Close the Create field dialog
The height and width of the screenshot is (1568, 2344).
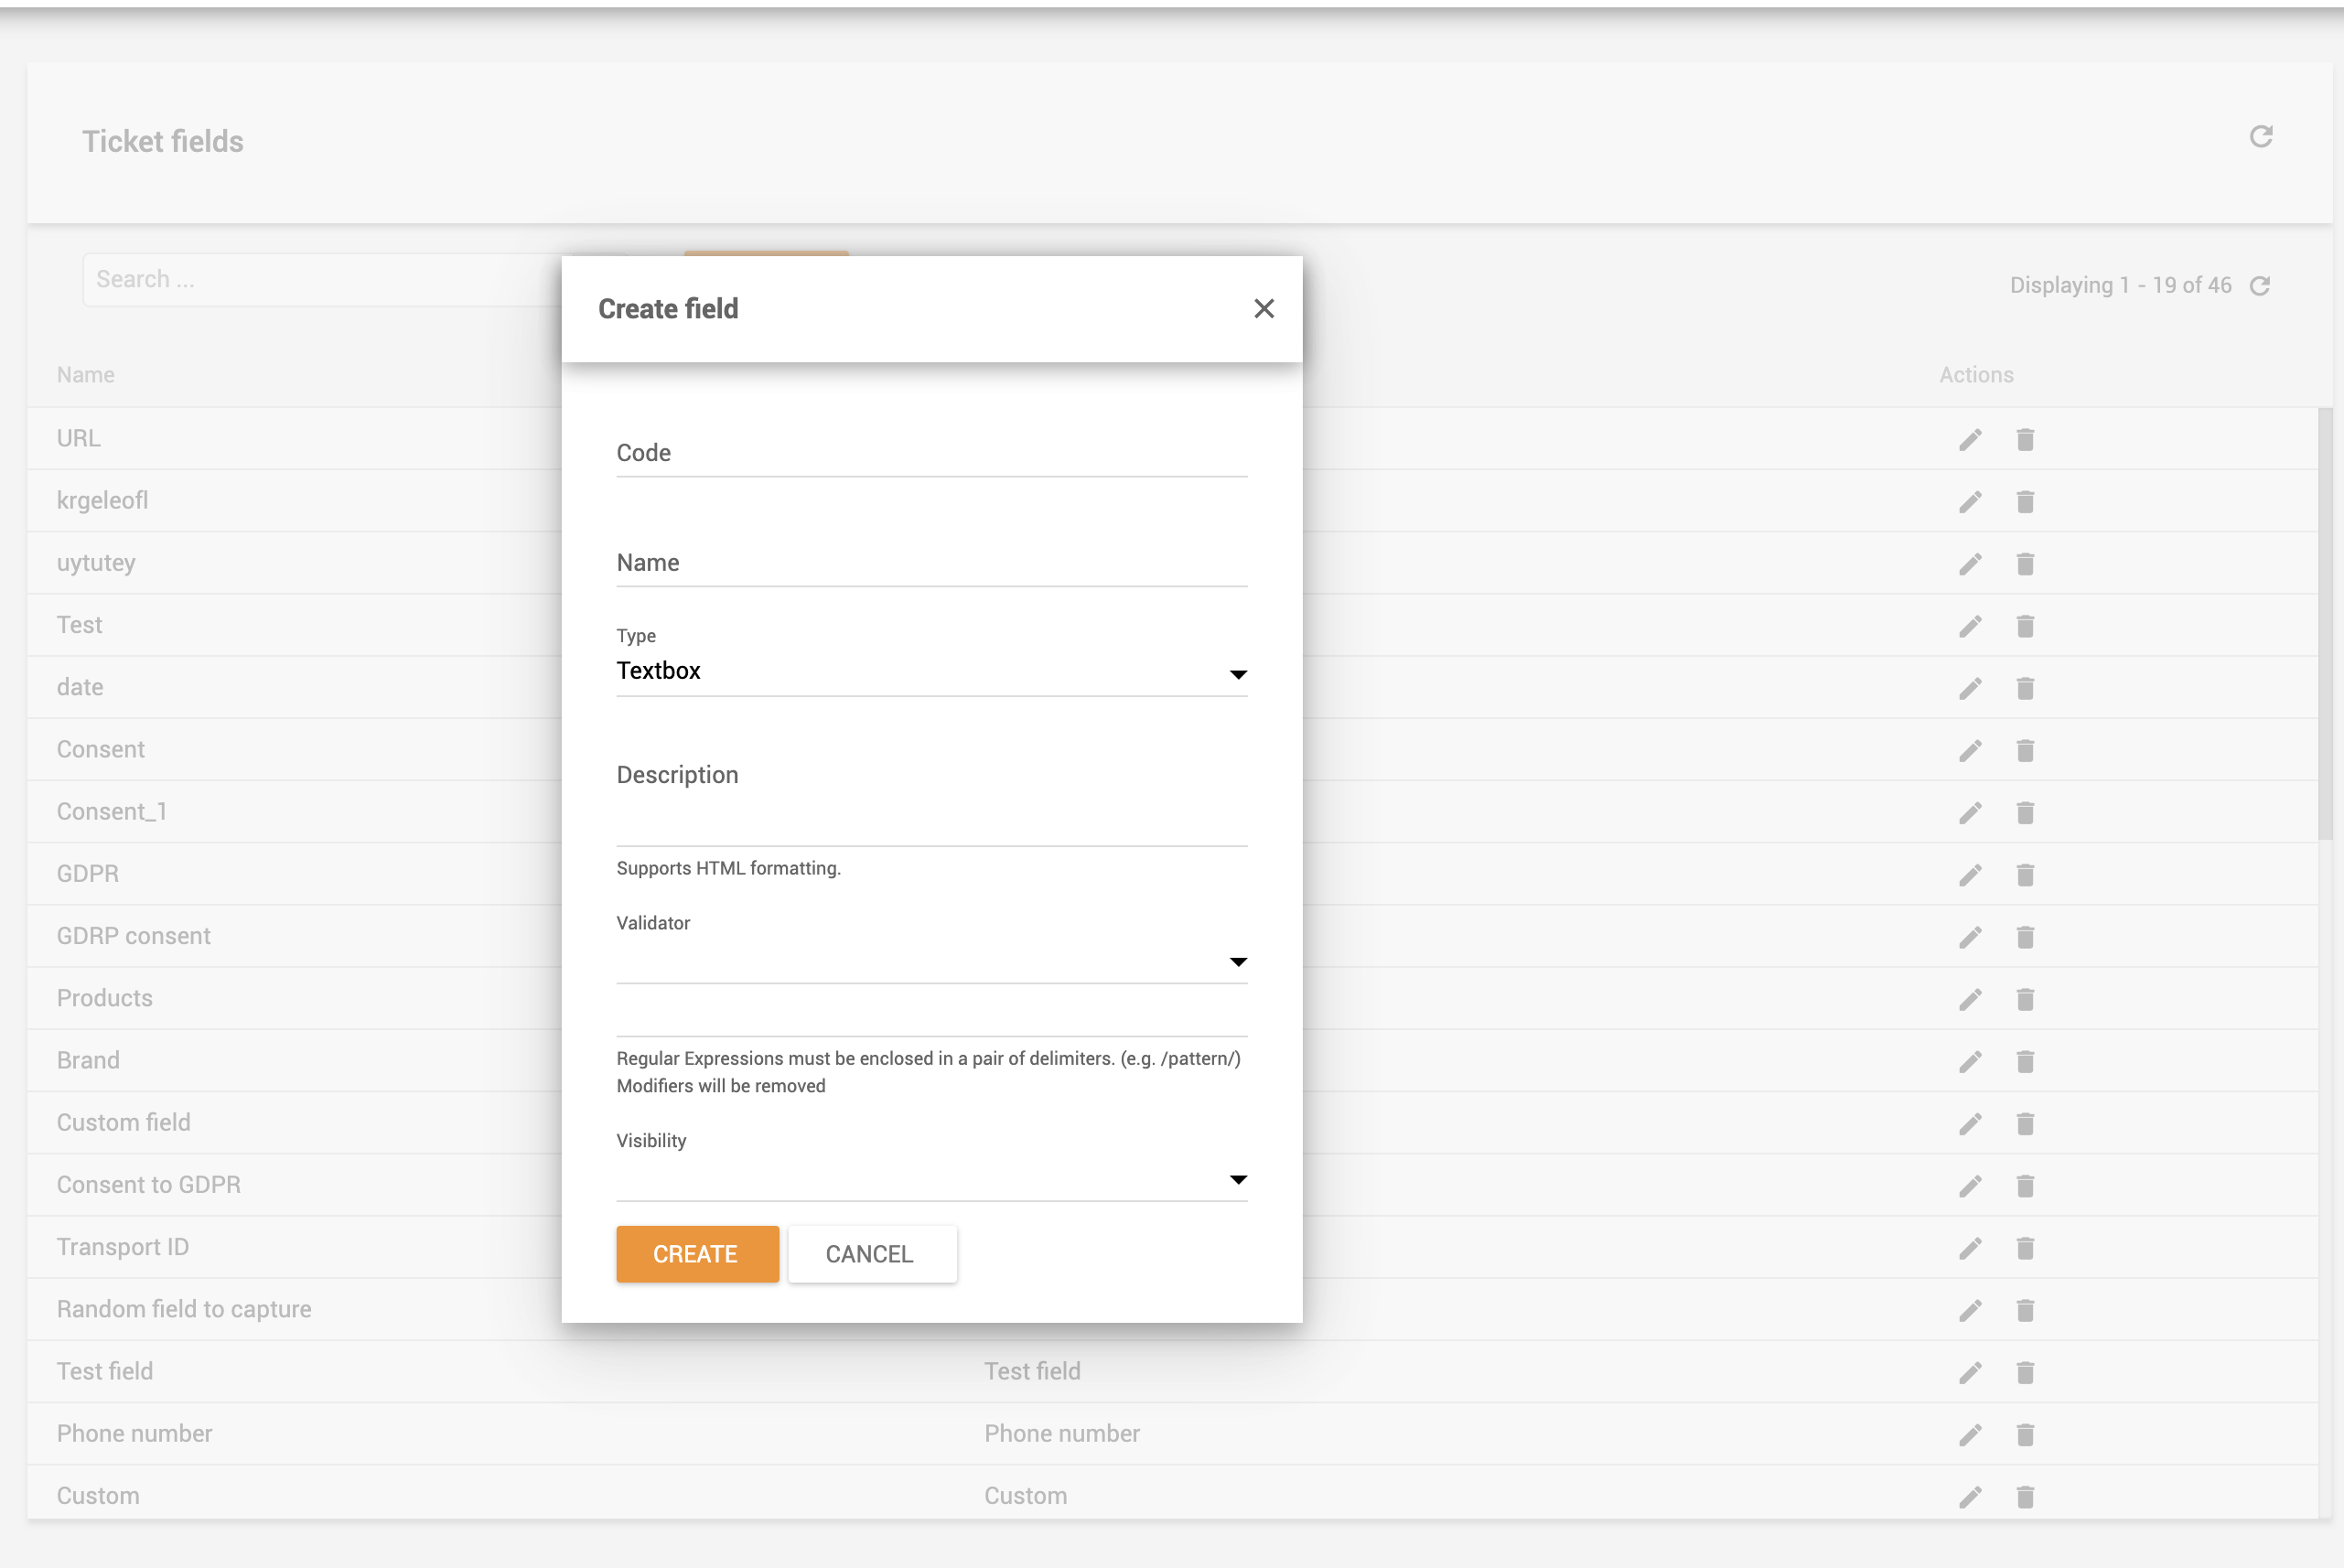[1264, 309]
